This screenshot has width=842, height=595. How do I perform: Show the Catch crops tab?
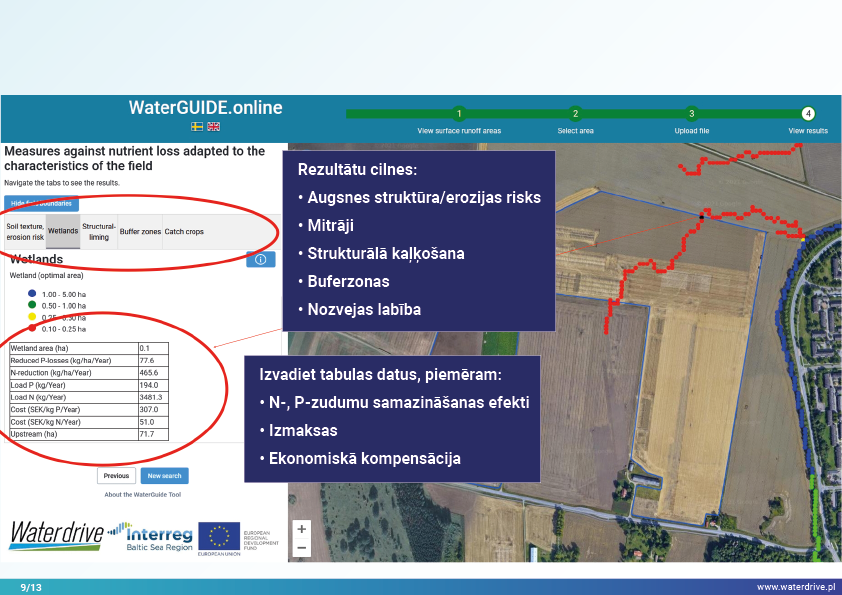[183, 232]
